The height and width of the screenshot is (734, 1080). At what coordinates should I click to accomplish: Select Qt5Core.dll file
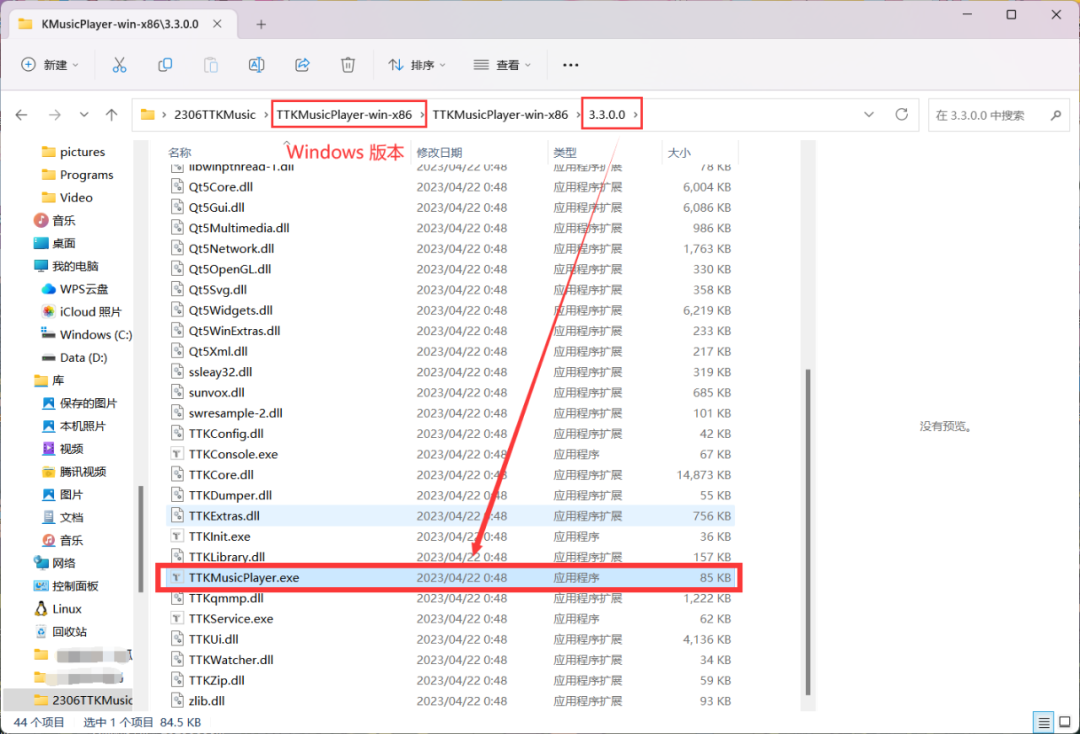click(450, 187)
